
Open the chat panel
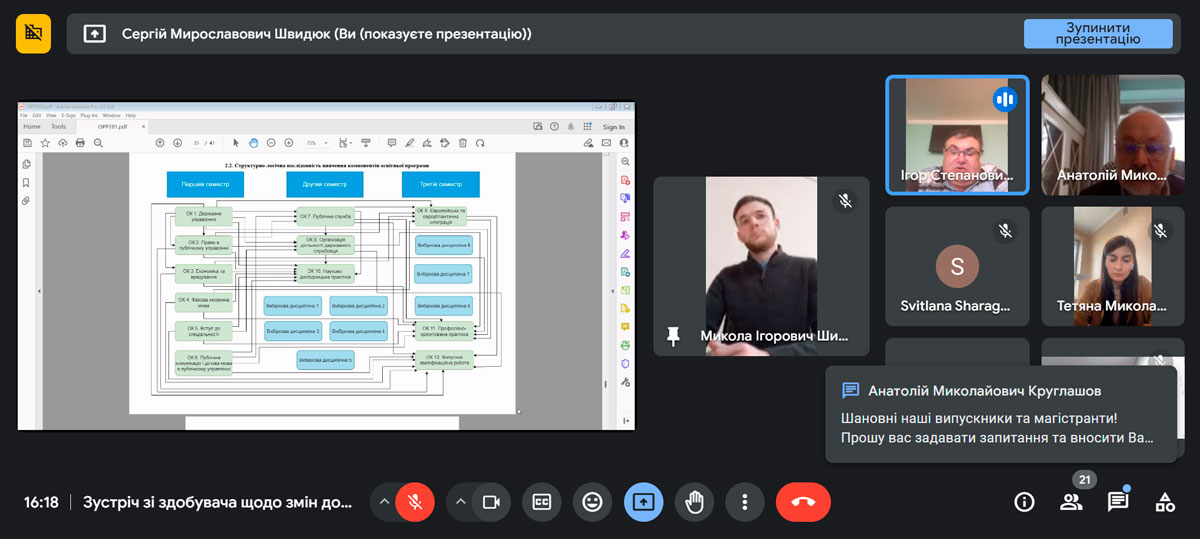(x=1118, y=502)
